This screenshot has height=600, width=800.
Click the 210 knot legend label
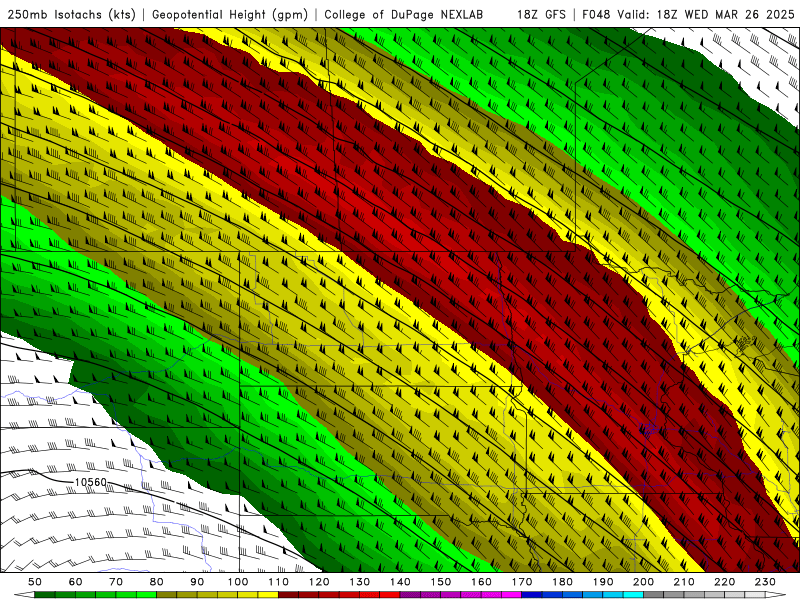[684, 582]
